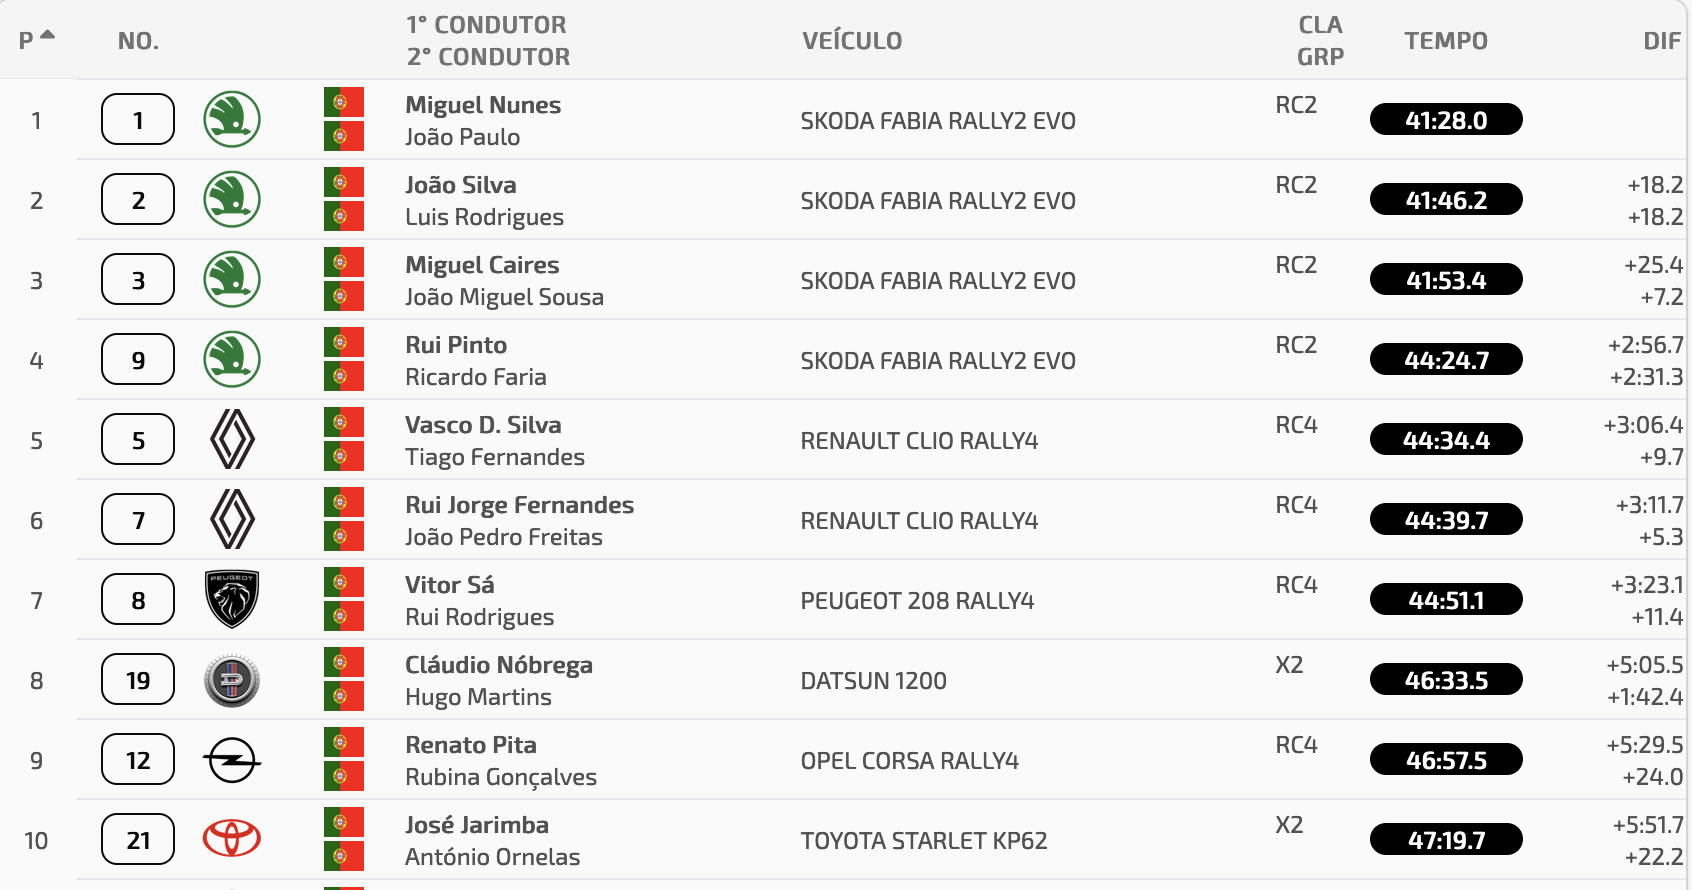The width and height of the screenshot is (1692, 890).
Task: Click the Peugeot logo for Vitor Sá
Action: point(232,600)
